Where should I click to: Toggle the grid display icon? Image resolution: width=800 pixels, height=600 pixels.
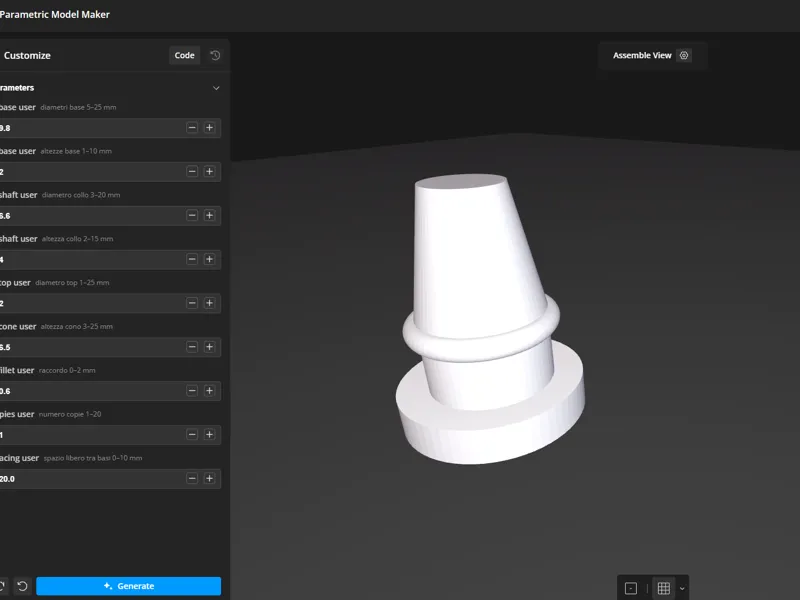click(x=664, y=588)
